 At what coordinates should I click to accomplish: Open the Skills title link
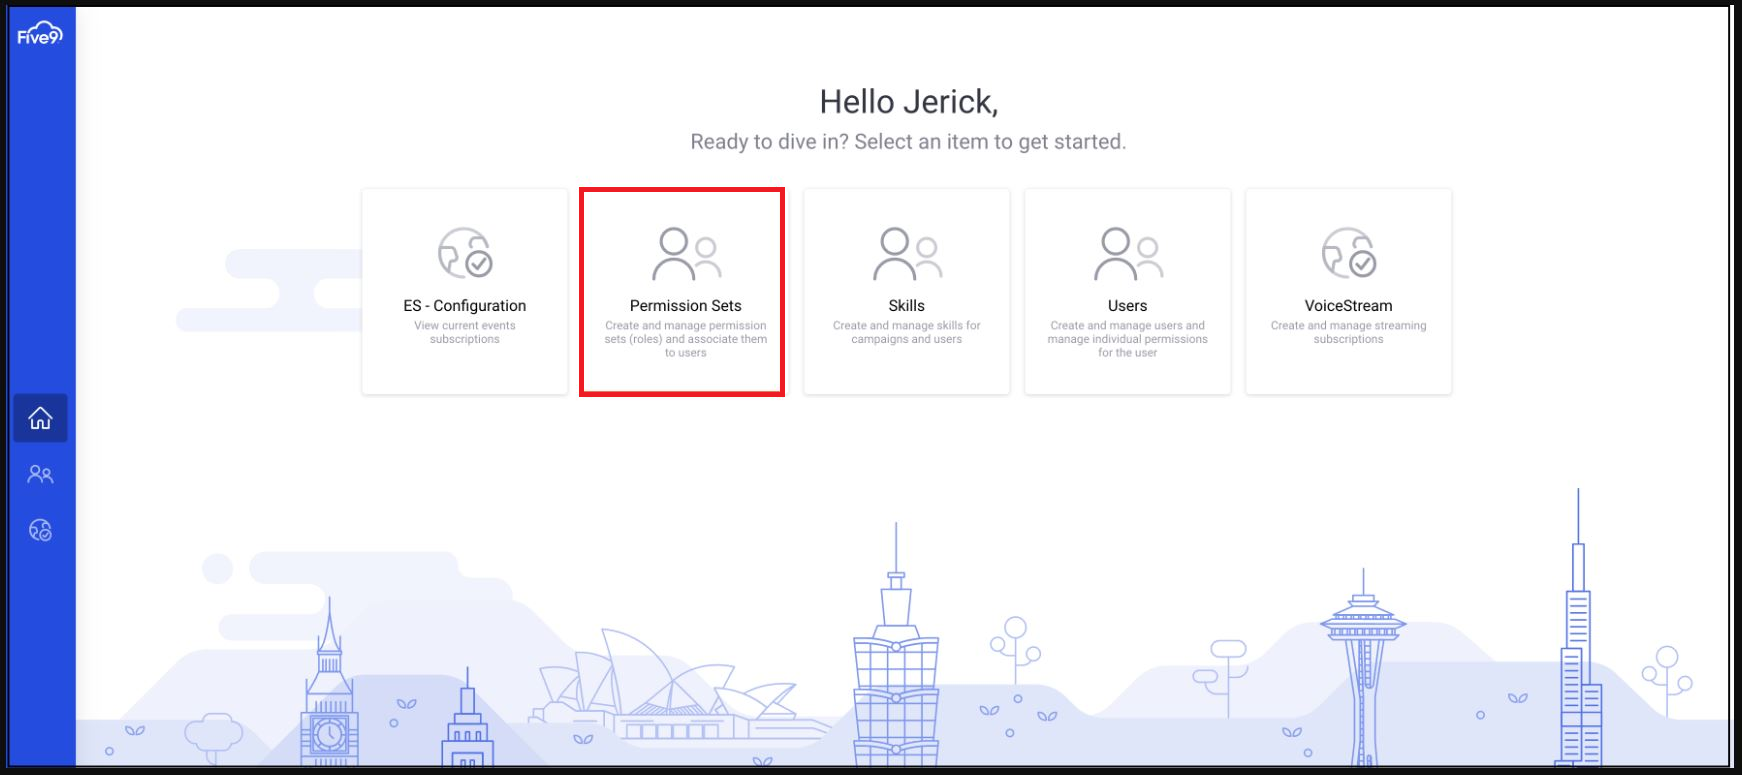(907, 306)
